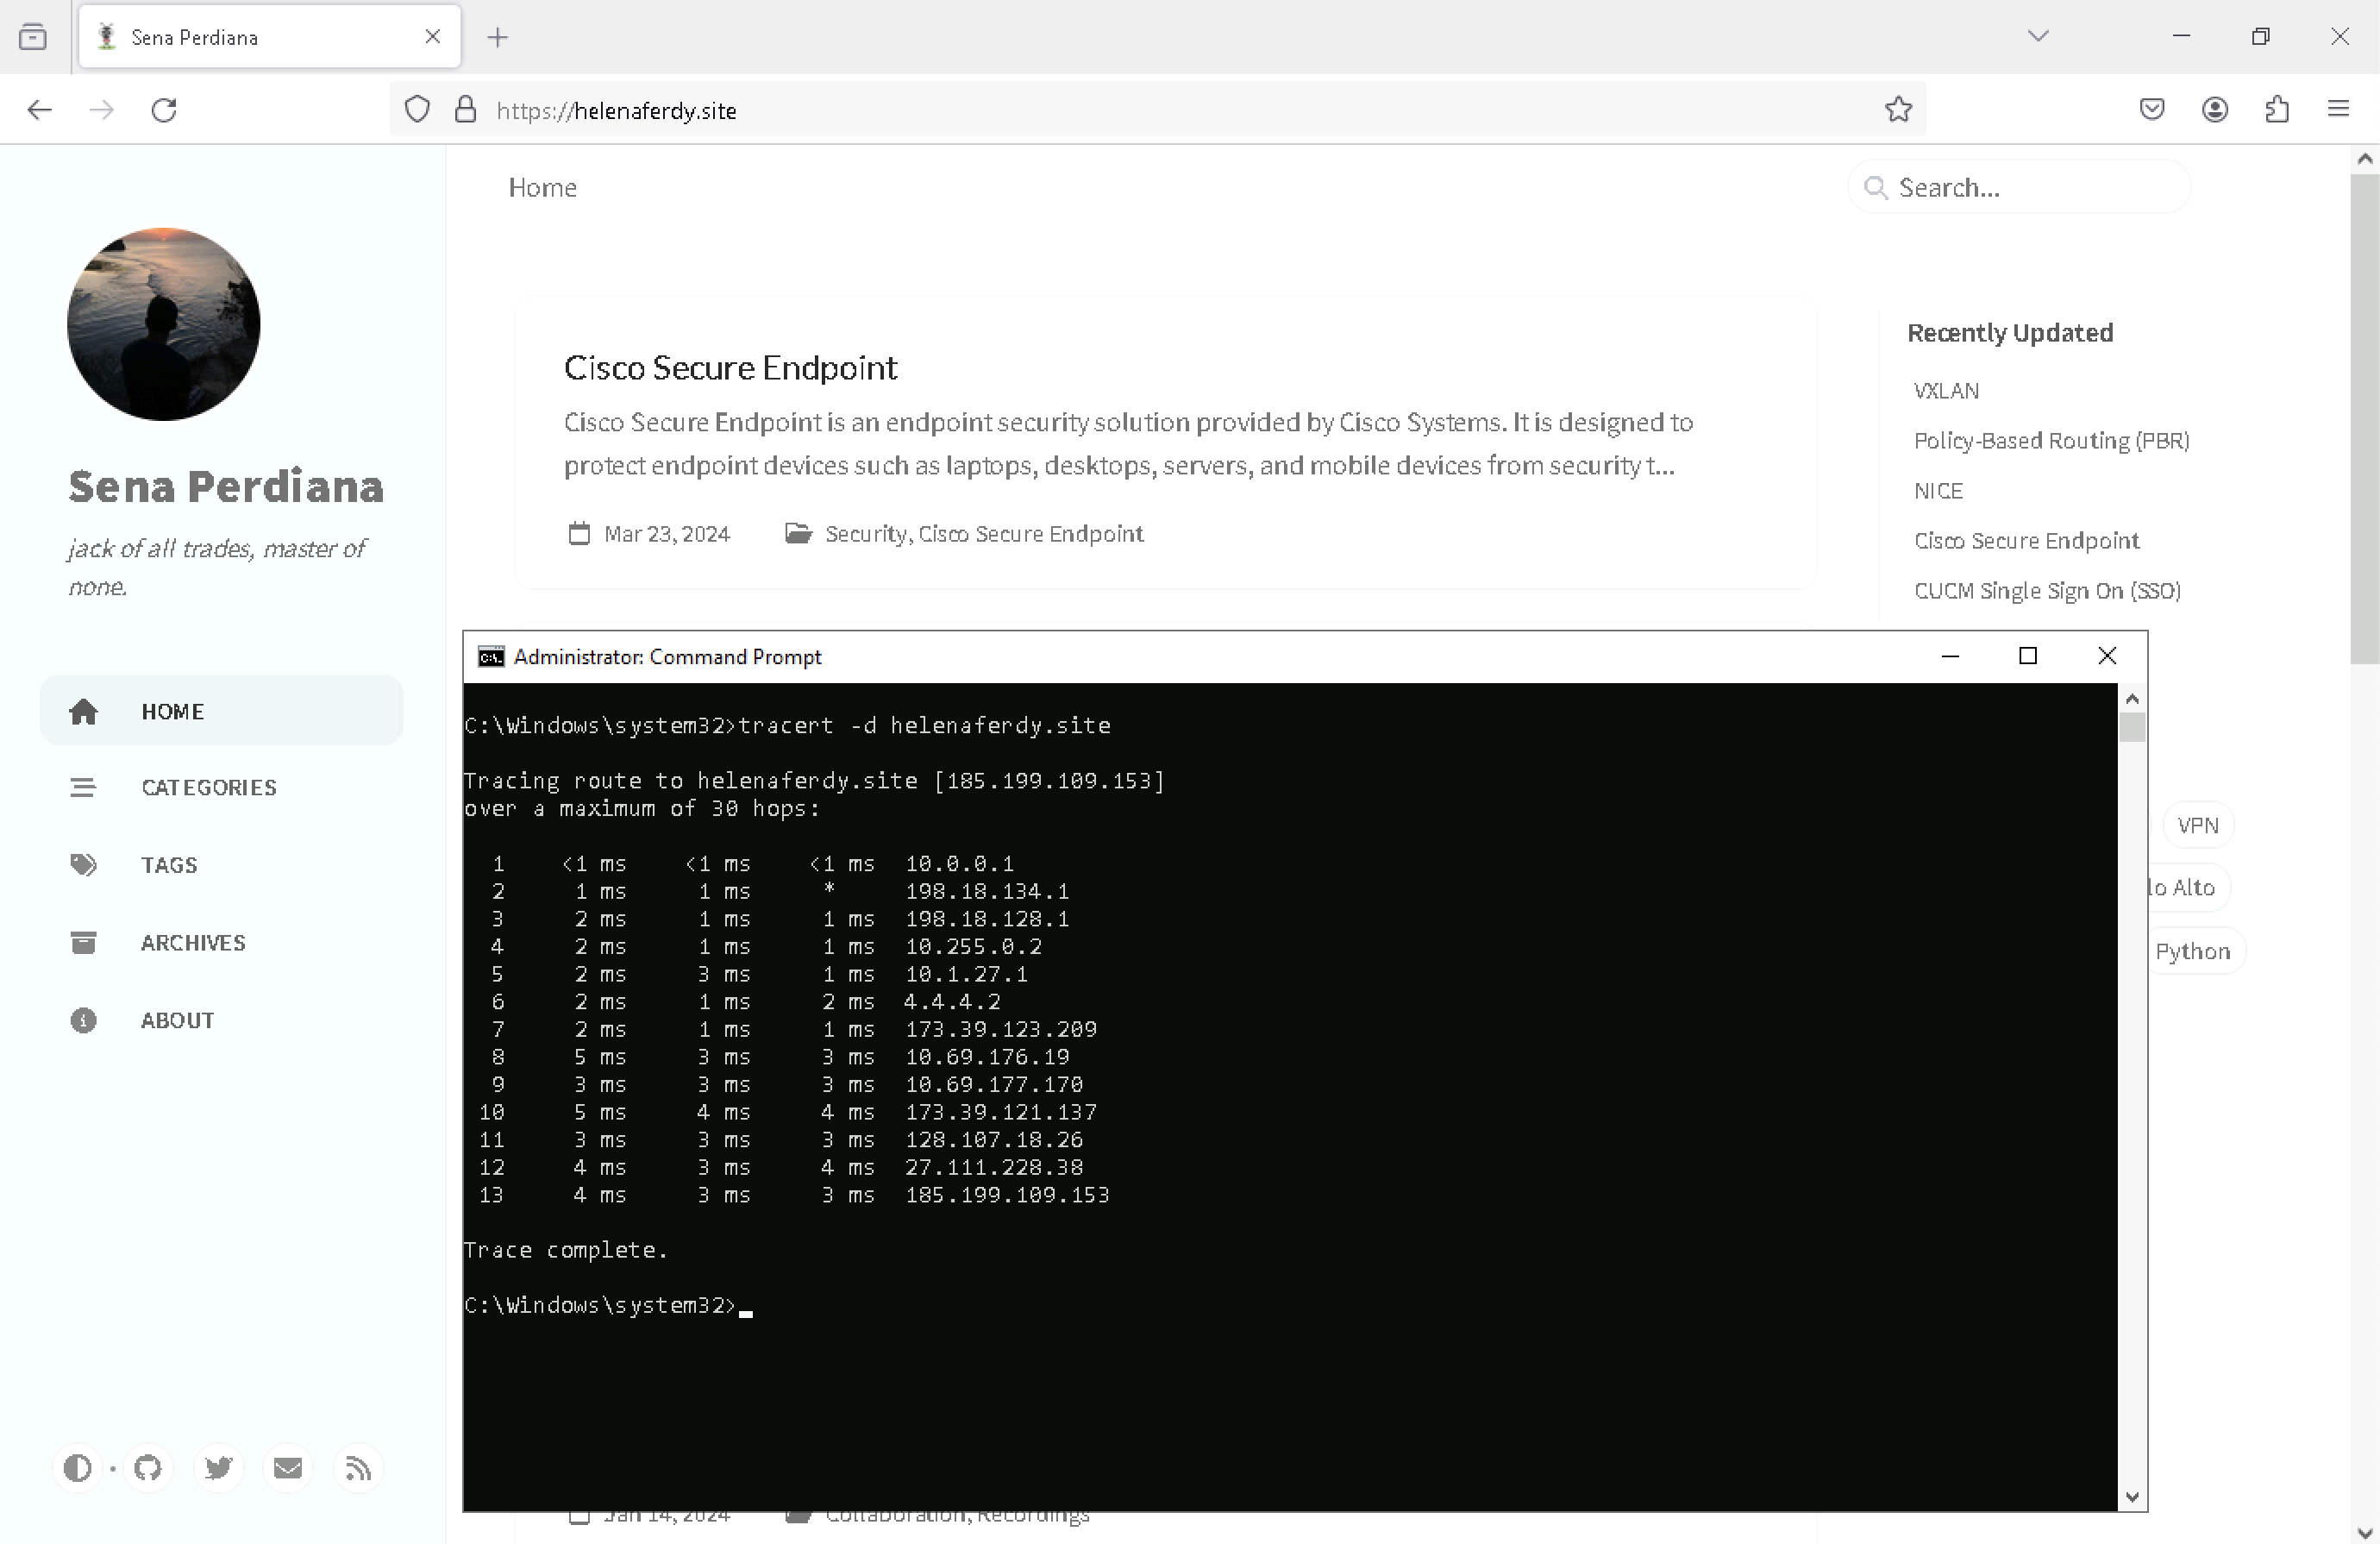
Task: Open the Archives sidebar item
Action: 192,942
